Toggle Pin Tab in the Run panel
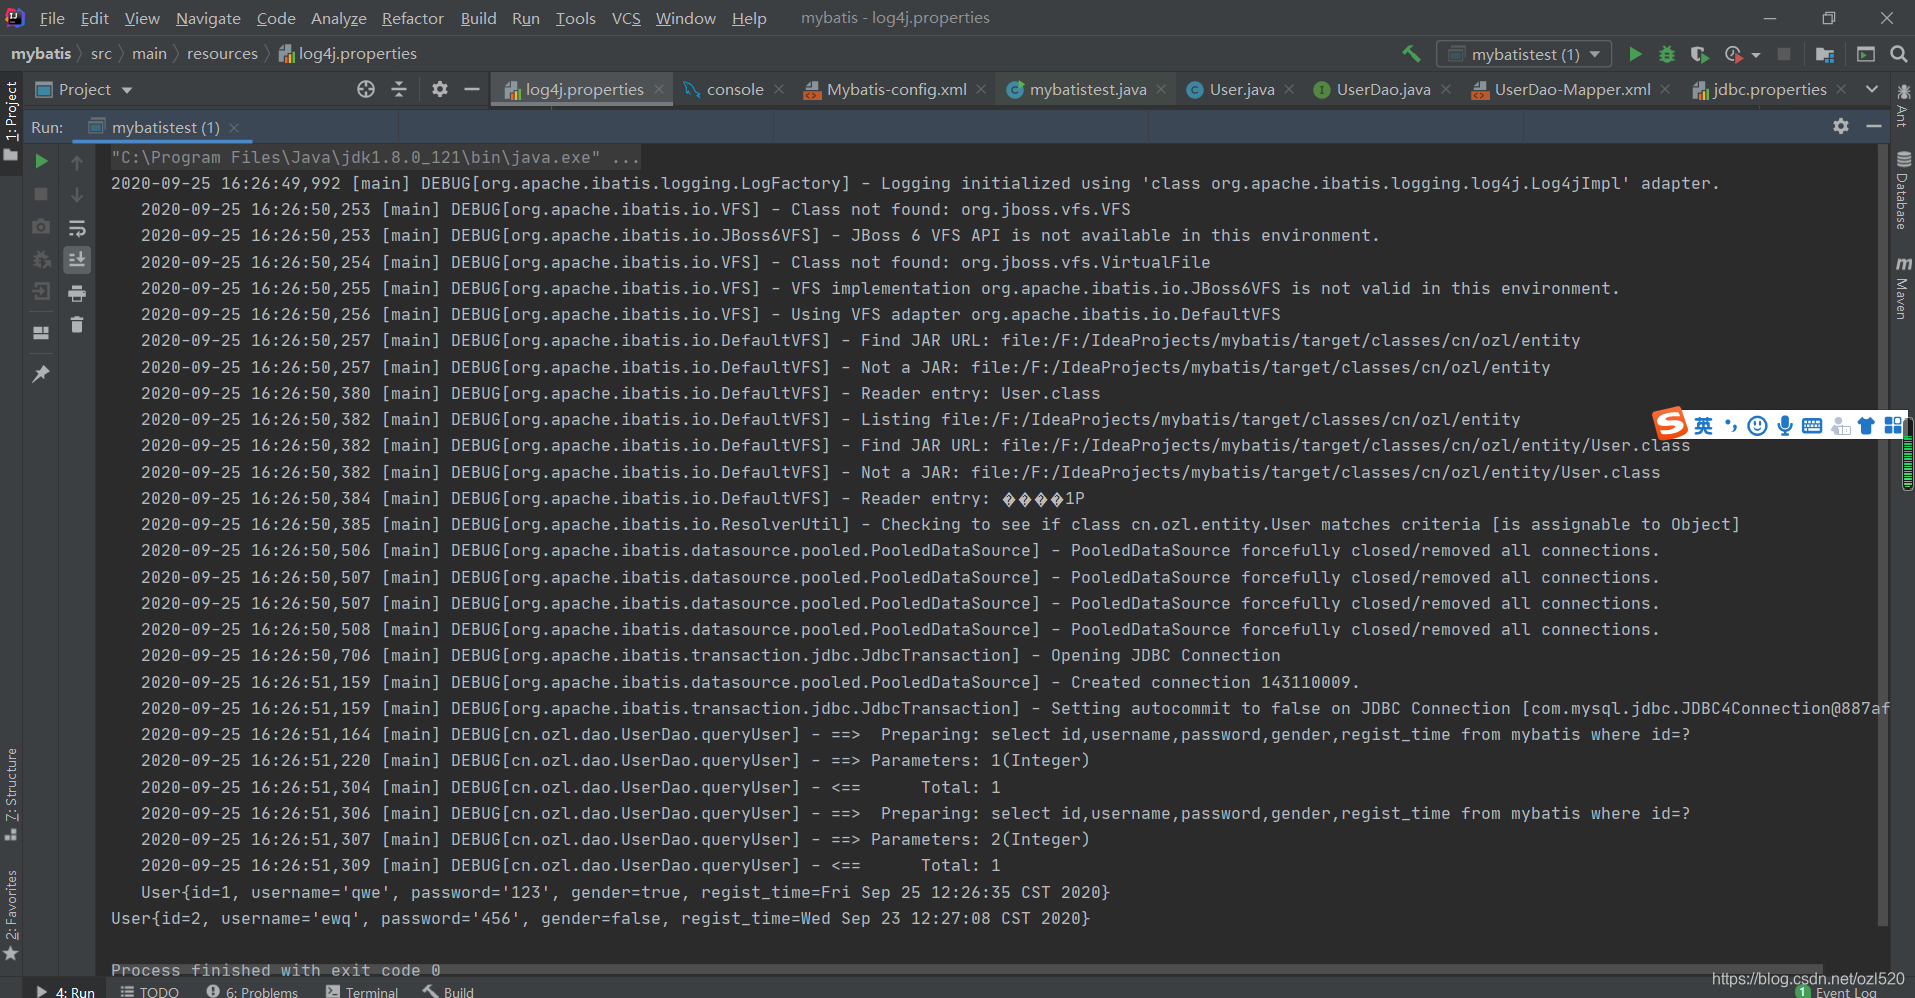The height and width of the screenshot is (998, 1915). 41,373
